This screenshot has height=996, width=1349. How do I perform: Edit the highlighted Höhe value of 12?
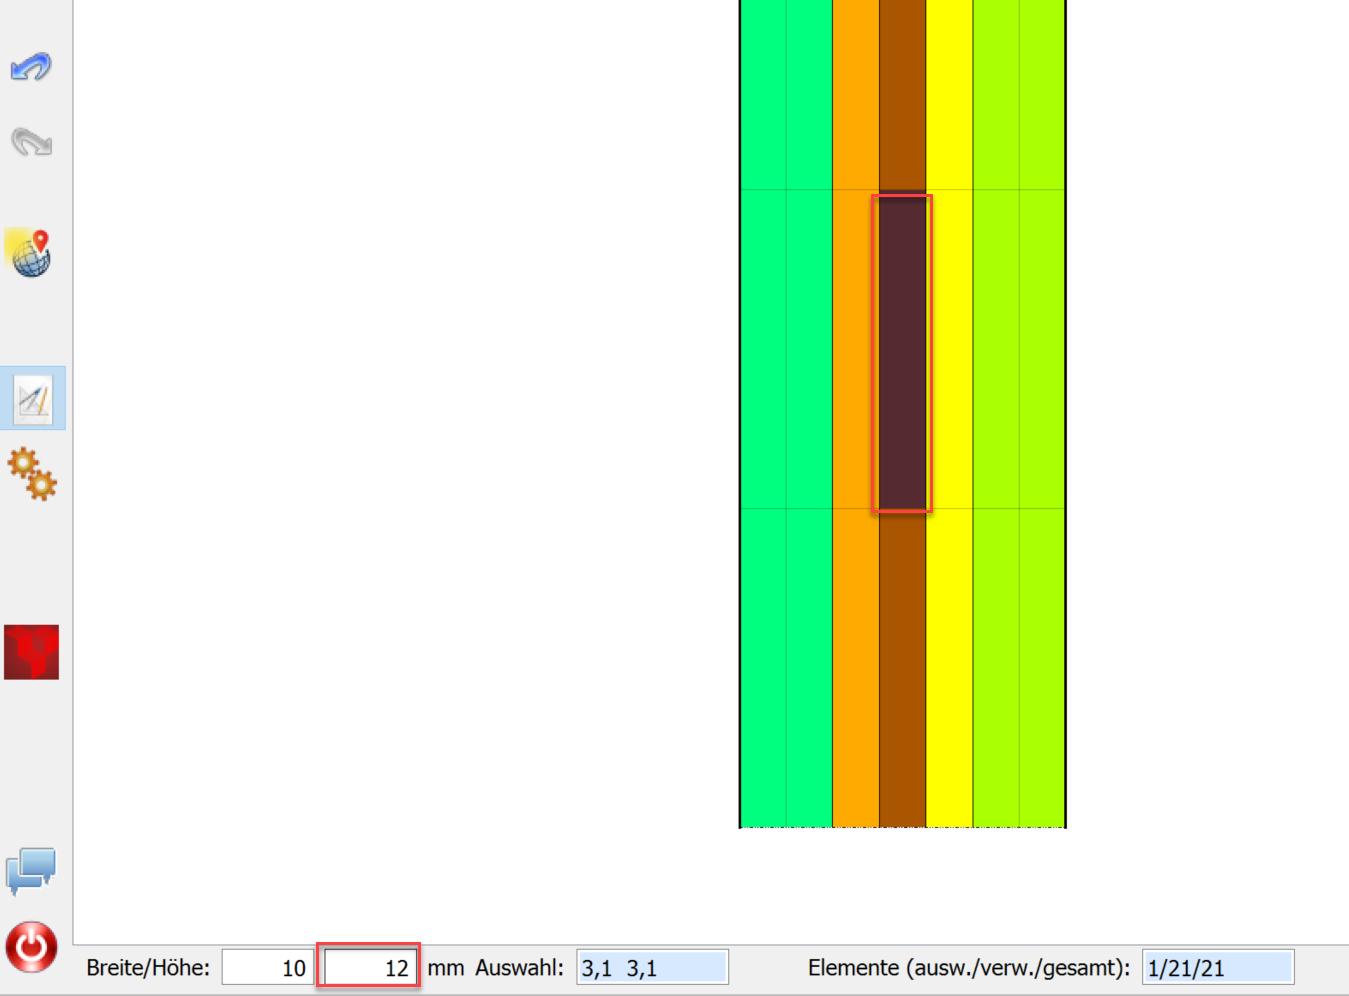click(x=368, y=966)
